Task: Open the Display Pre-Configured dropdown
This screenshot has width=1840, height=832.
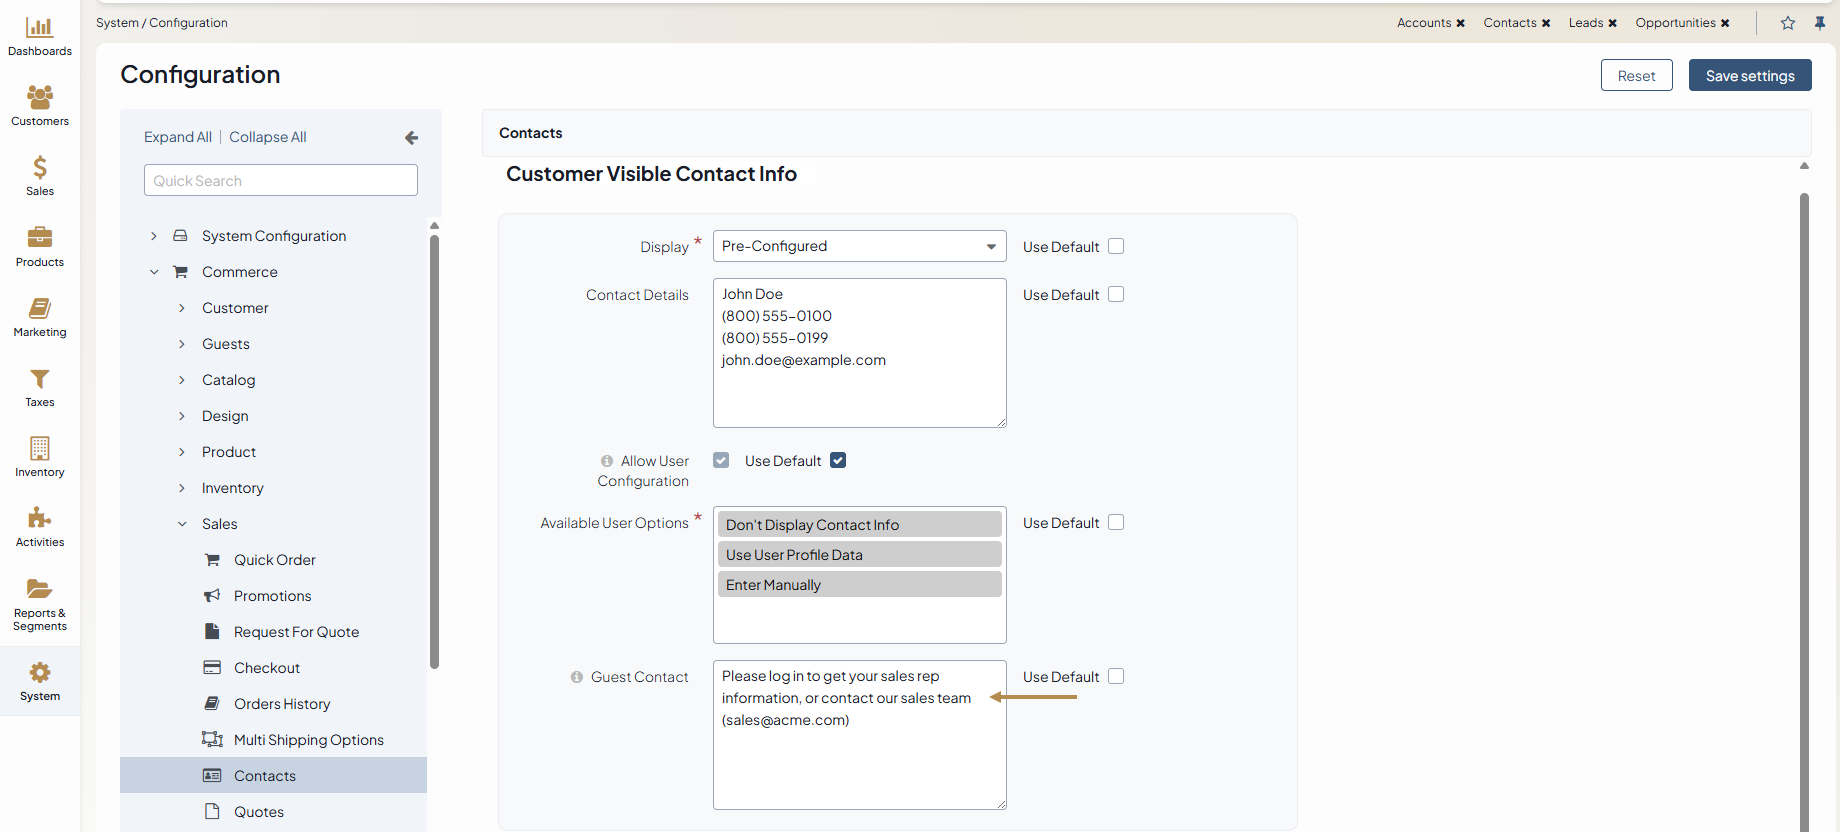Action: pos(859,246)
